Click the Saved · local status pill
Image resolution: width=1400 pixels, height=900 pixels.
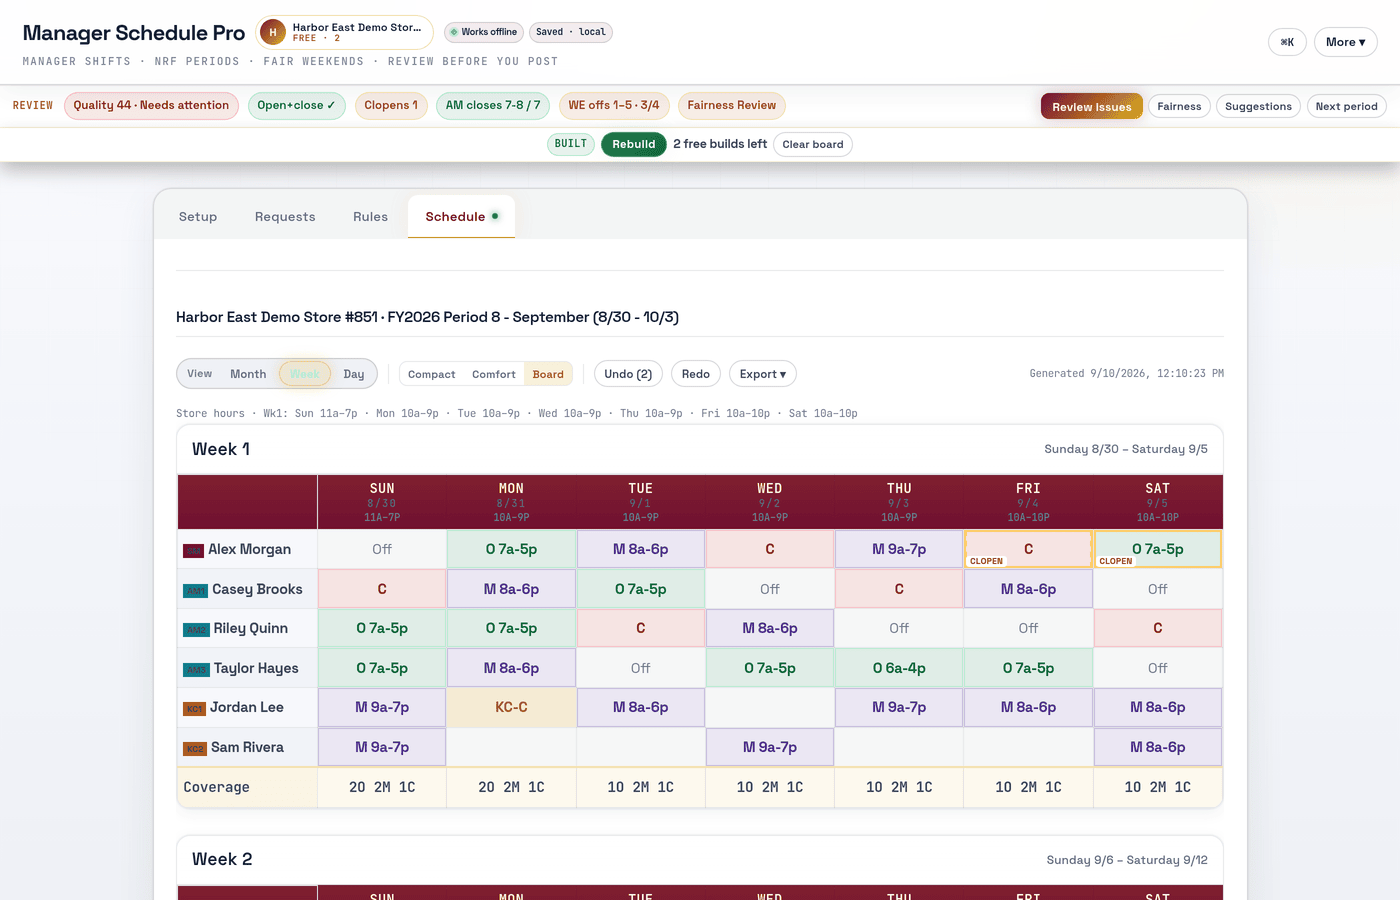571,32
